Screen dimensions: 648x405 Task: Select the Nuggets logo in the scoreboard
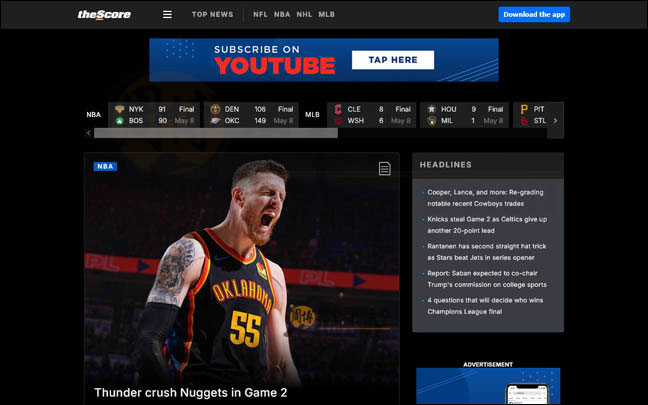coord(215,109)
